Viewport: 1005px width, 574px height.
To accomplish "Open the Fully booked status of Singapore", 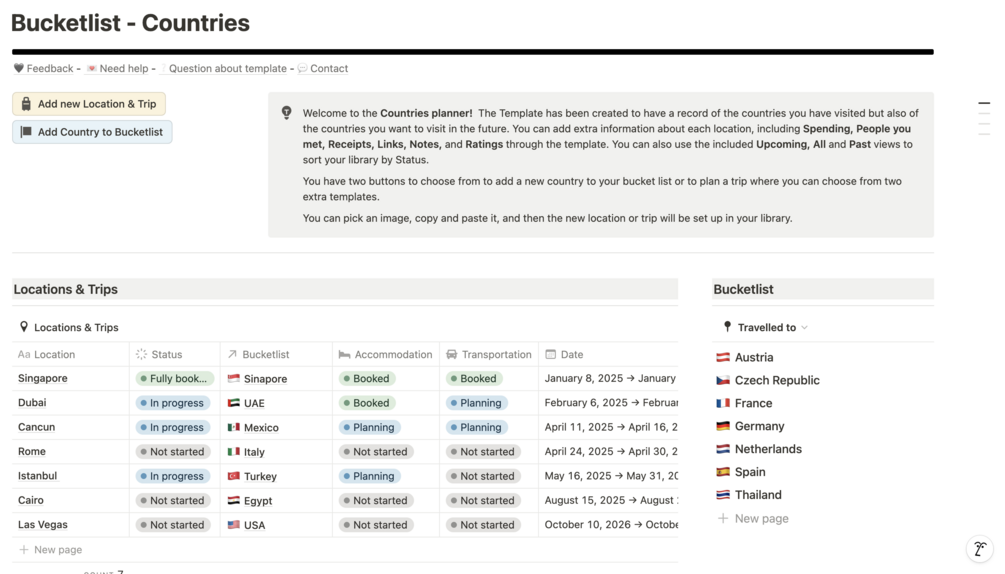I will point(174,379).
